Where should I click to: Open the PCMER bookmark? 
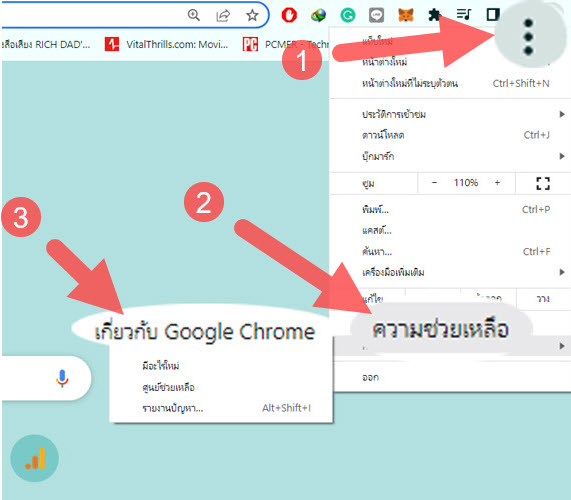pyautogui.click(x=286, y=44)
